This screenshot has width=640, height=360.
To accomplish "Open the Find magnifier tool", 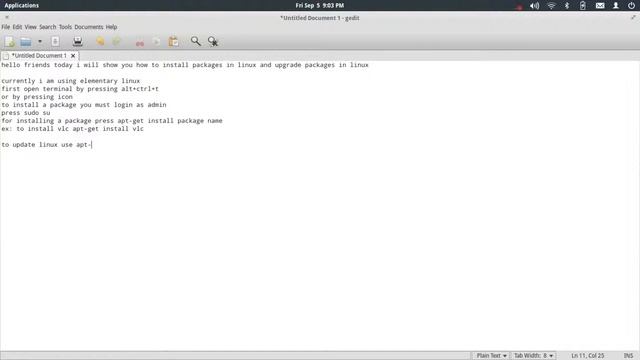I will click(196, 41).
